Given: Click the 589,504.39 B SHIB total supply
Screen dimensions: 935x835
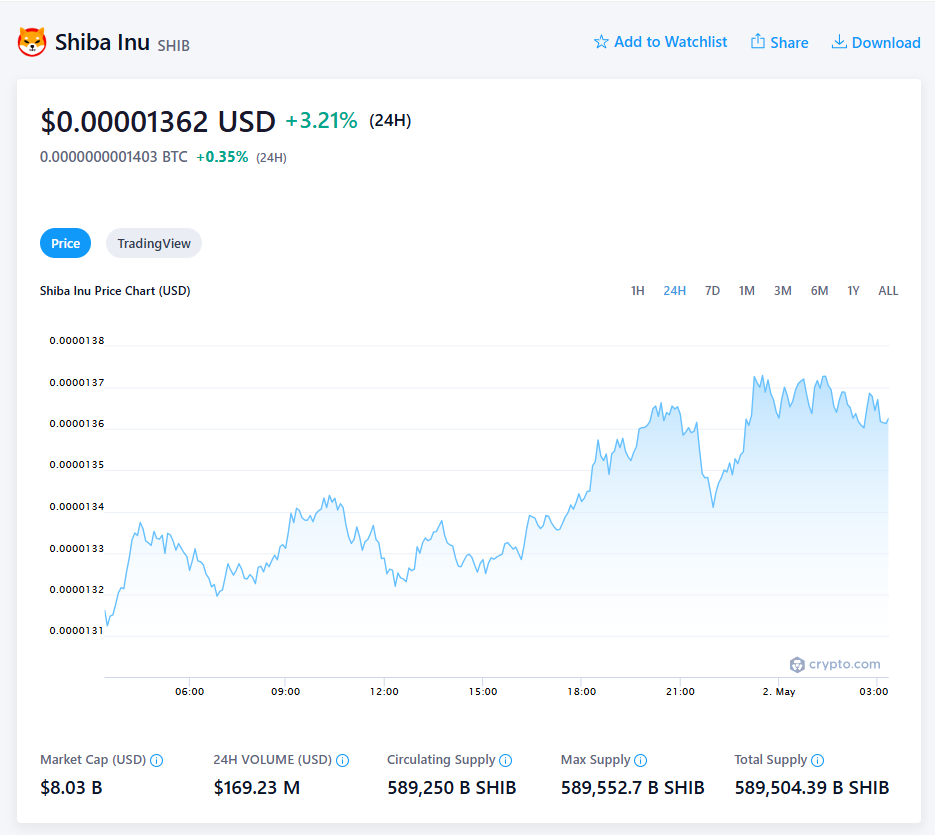Looking at the screenshot, I should [812, 788].
